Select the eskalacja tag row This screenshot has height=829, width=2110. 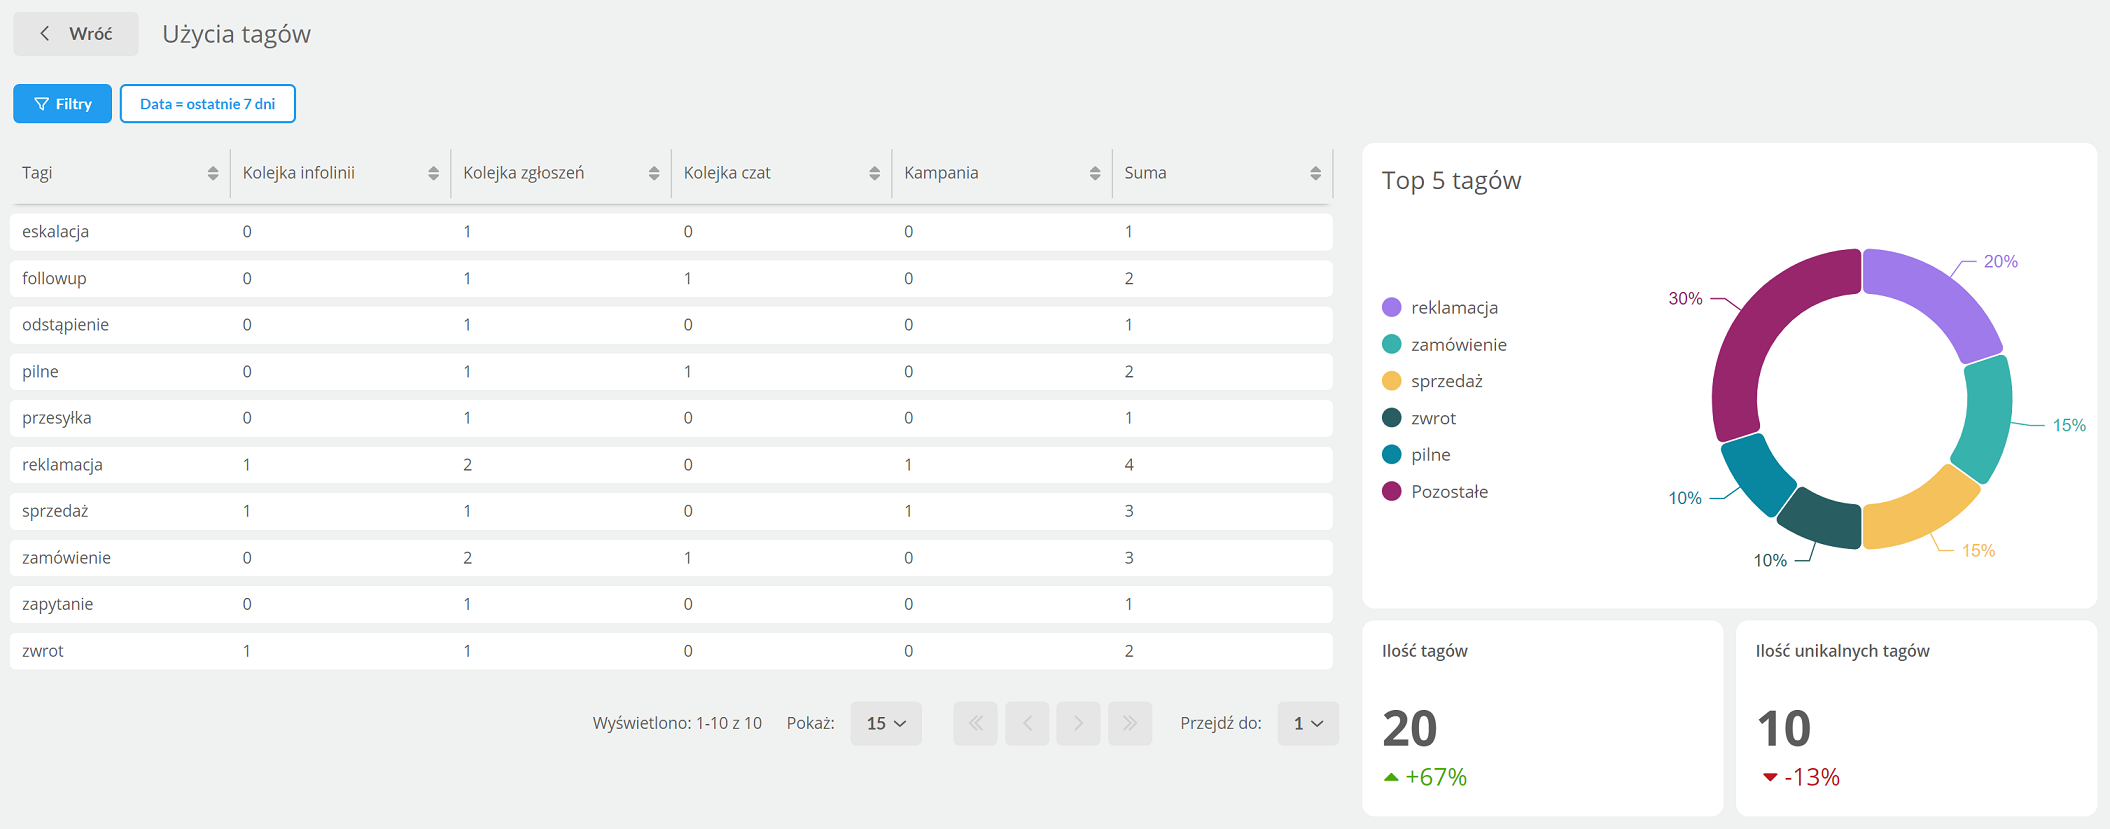tap(671, 232)
